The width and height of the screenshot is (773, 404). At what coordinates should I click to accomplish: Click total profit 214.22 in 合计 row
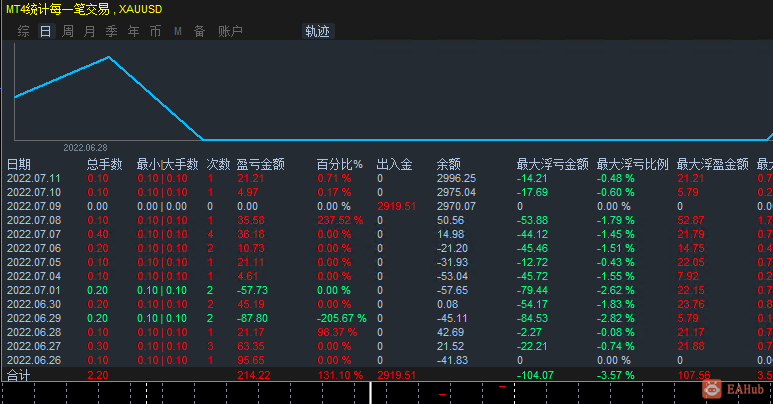click(254, 375)
